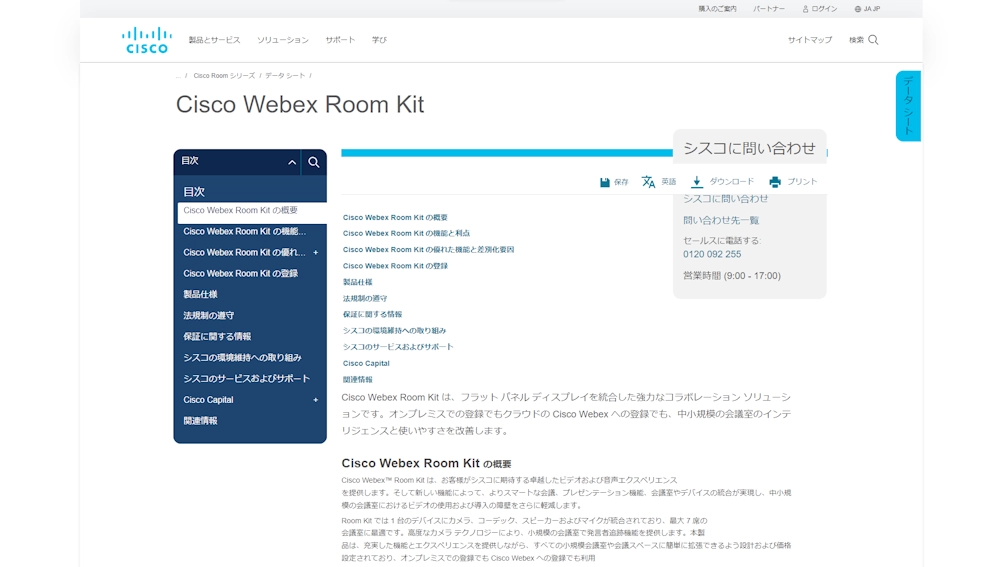Click the Cisco logo
This screenshot has width=1000, height=567.
(147, 40)
